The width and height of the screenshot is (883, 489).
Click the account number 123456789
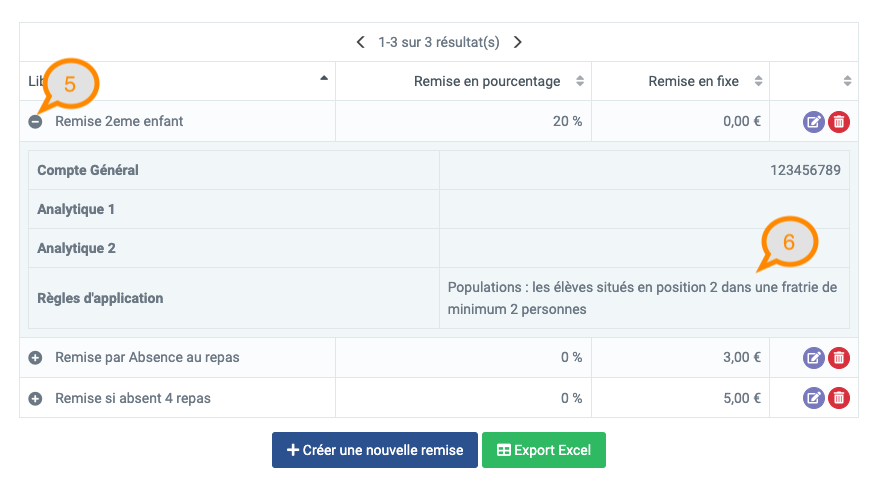coord(805,170)
